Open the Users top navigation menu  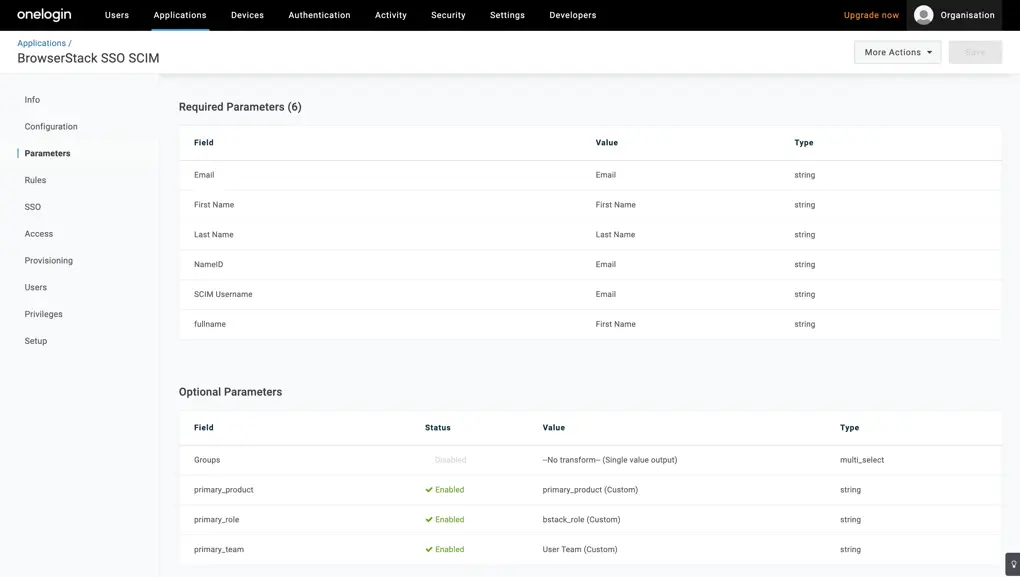[x=117, y=15]
